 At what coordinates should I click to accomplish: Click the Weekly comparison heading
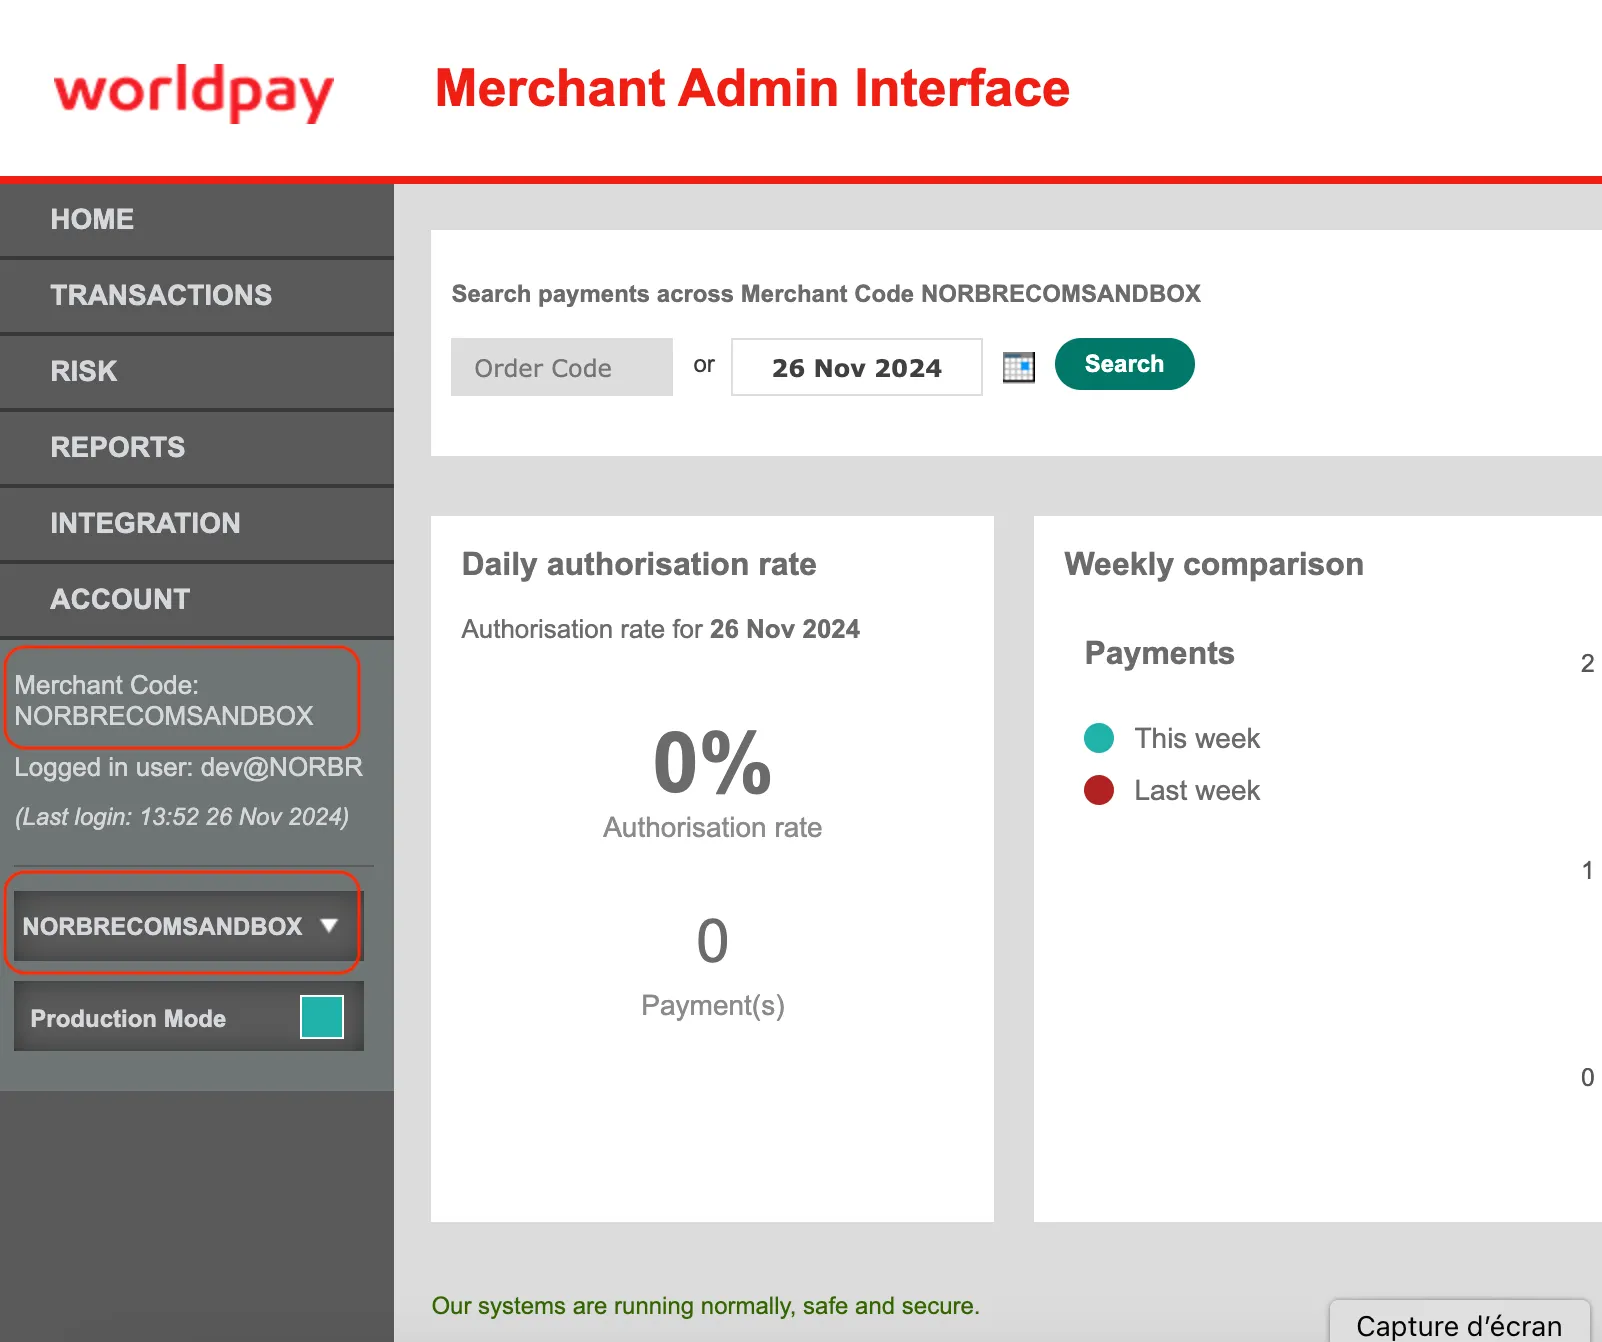point(1214,564)
